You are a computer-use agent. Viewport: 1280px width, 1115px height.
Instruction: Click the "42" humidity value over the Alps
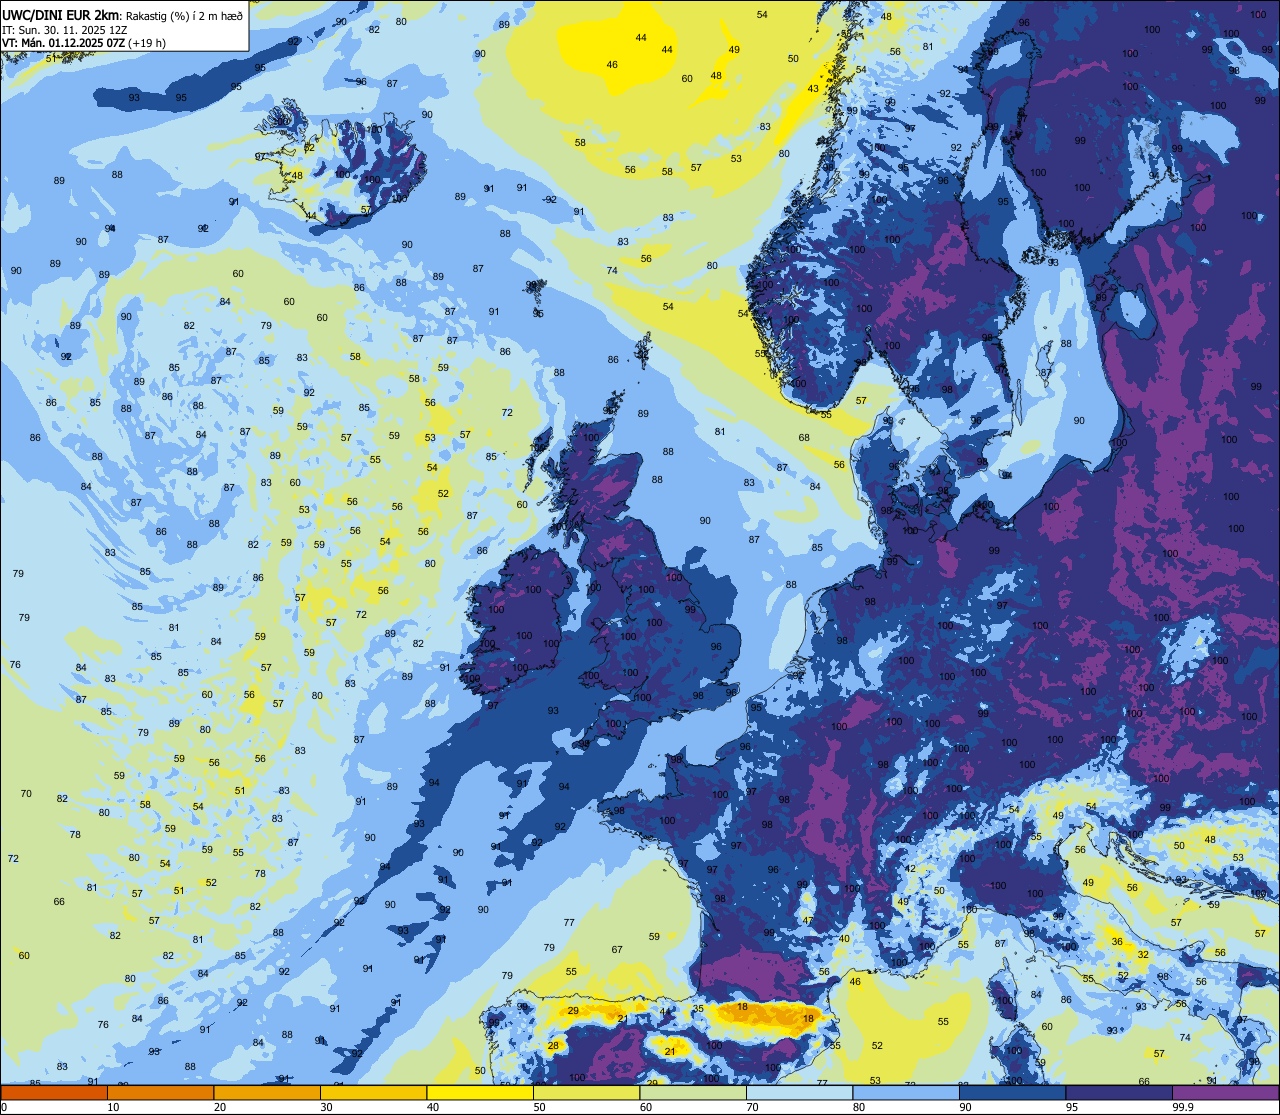pyautogui.click(x=910, y=869)
